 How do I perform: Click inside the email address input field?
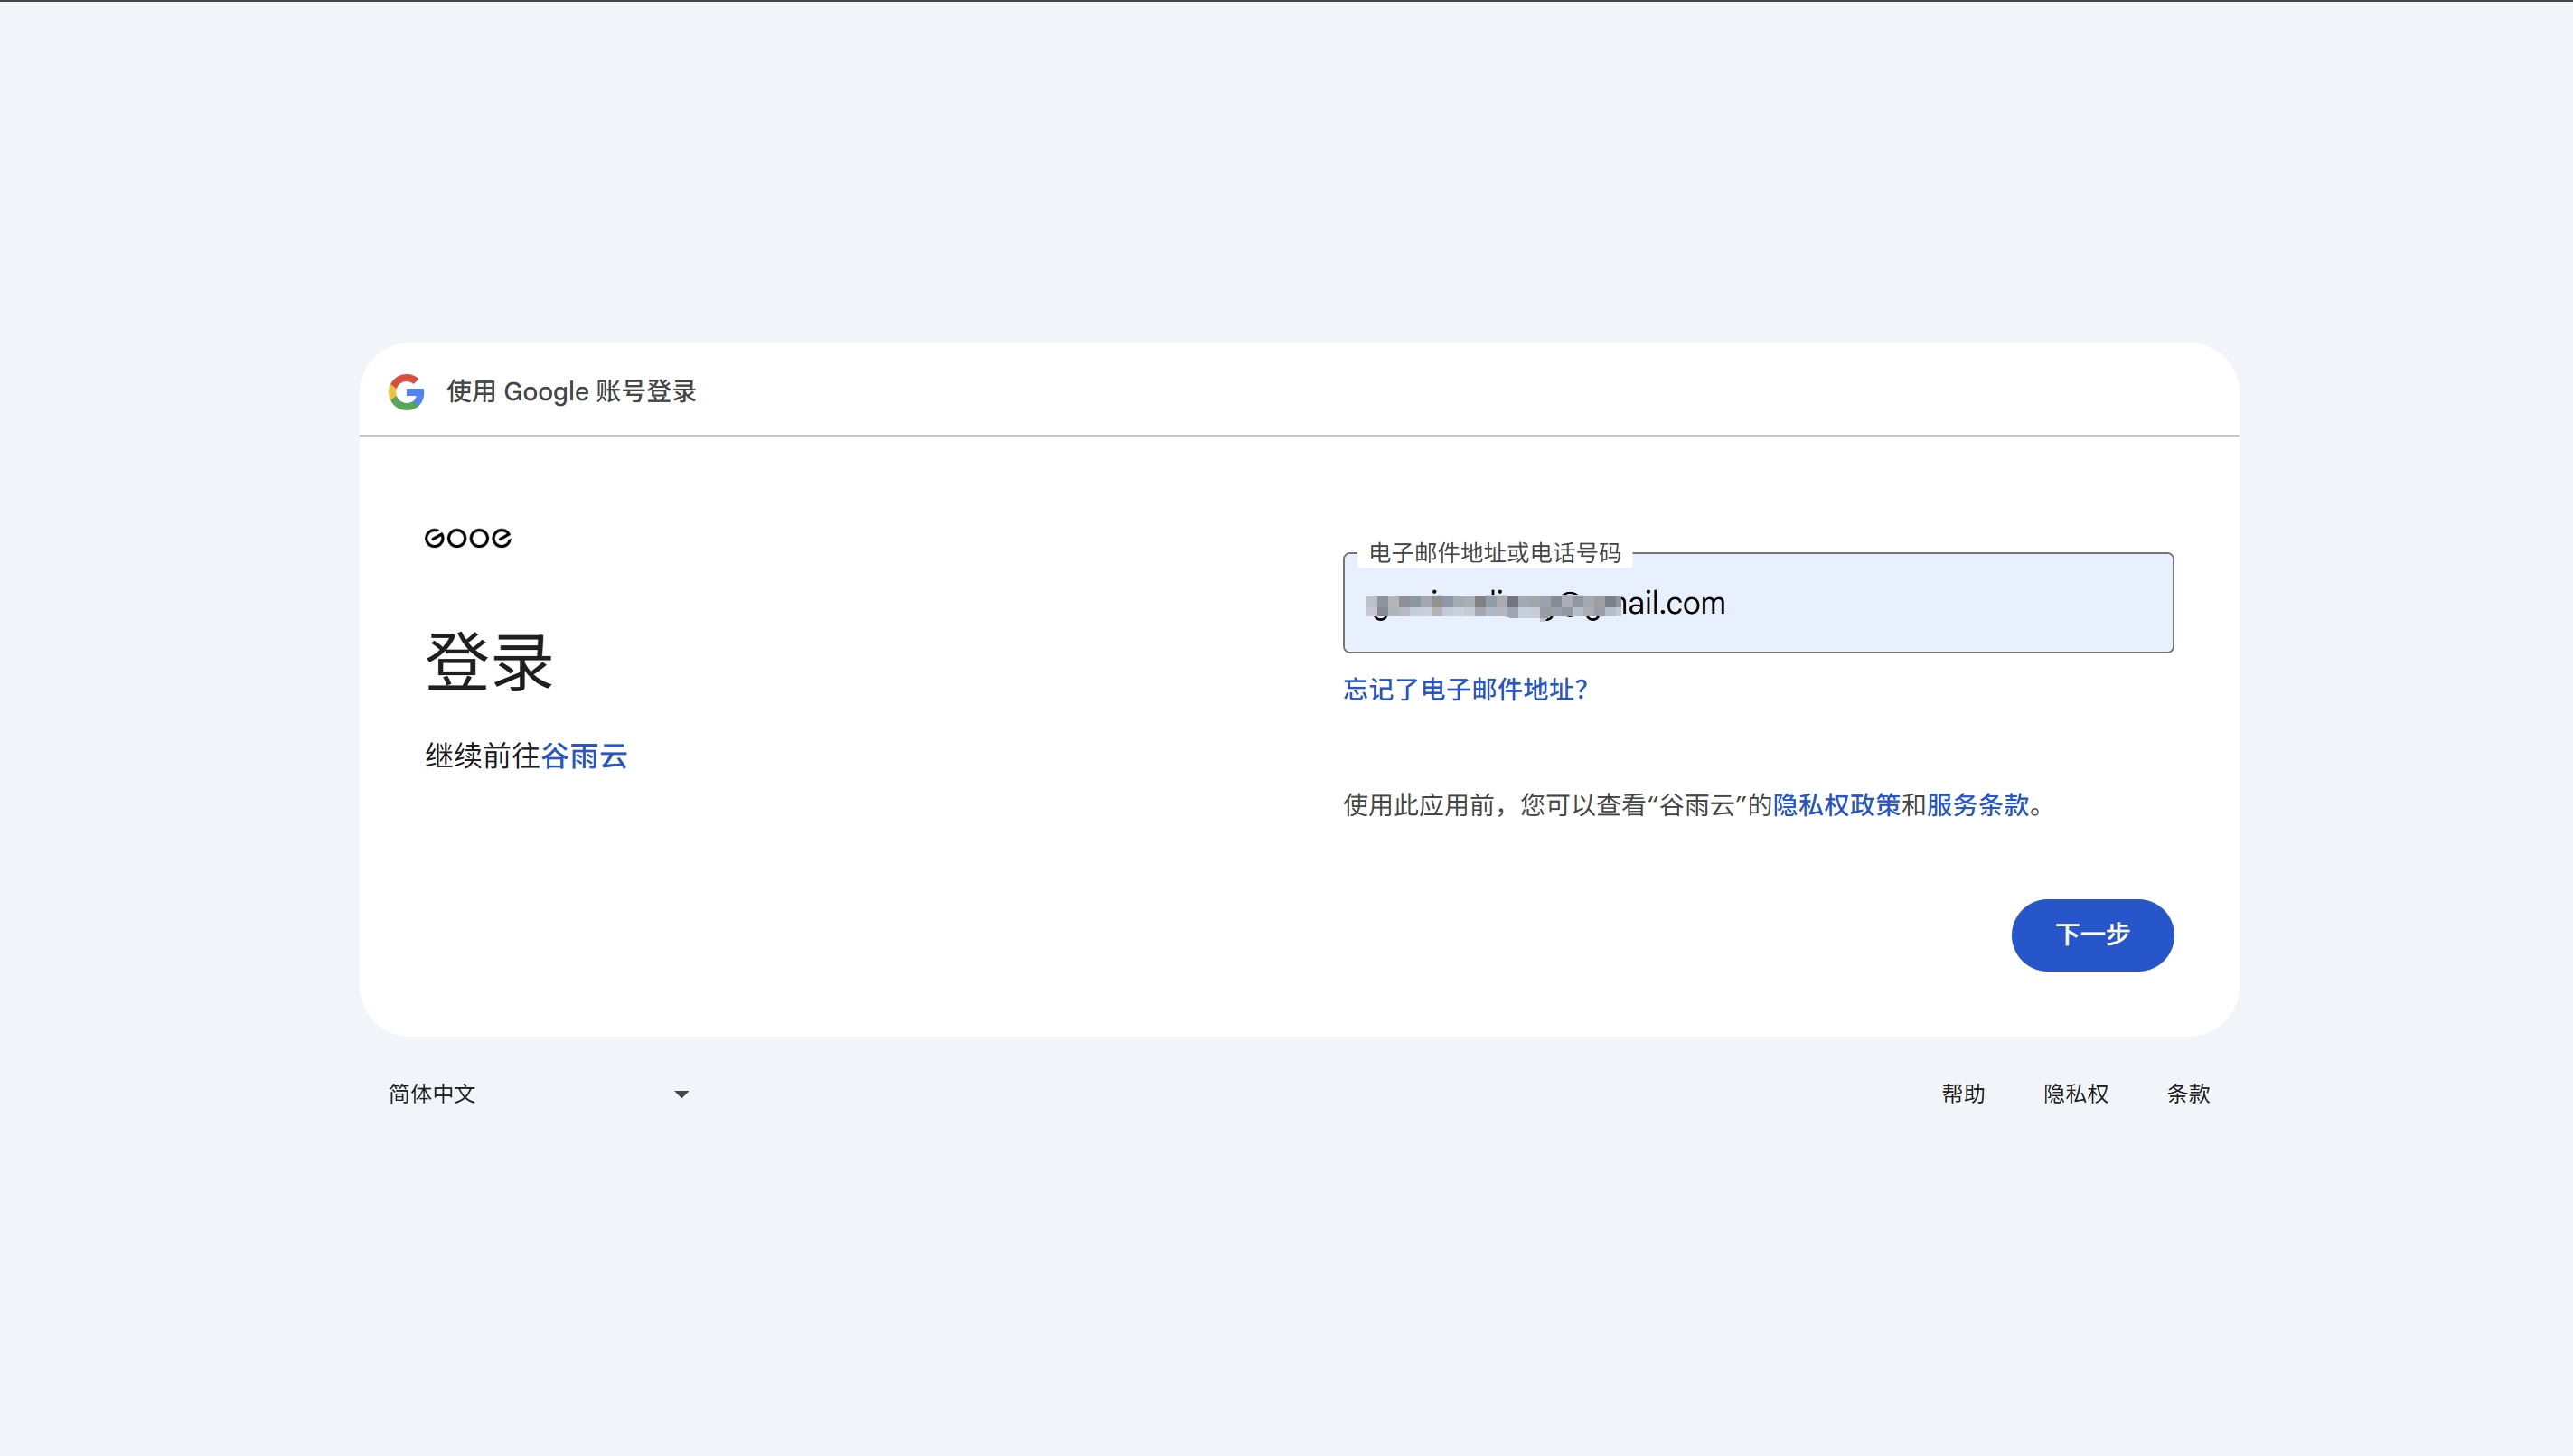(x=1757, y=603)
